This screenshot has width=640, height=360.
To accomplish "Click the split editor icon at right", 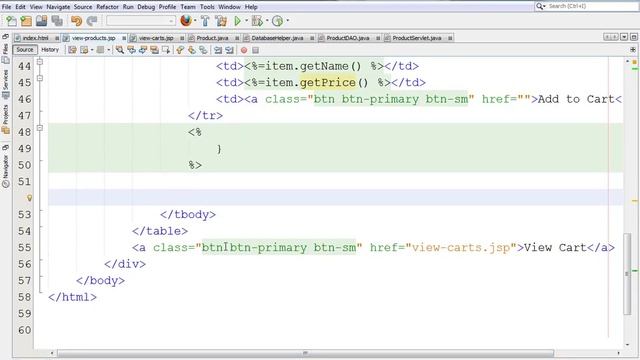I will [x=633, y=50].
